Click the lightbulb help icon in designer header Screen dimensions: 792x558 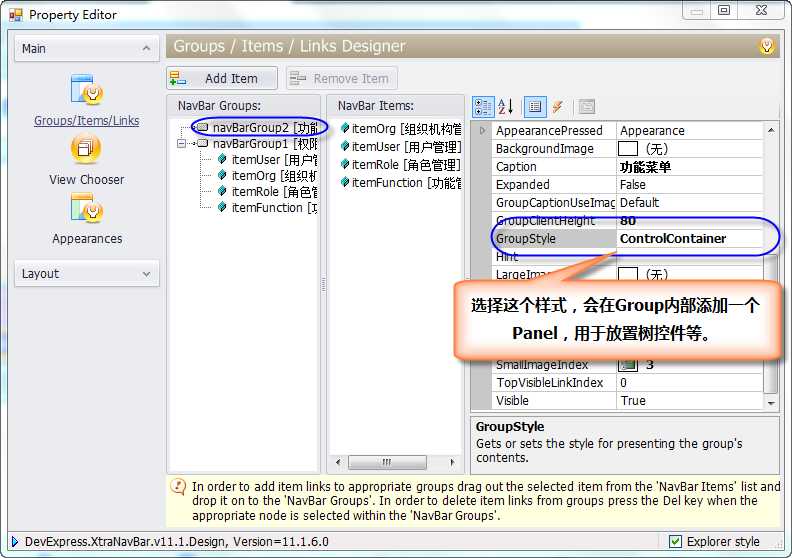[x=767, y=46]
